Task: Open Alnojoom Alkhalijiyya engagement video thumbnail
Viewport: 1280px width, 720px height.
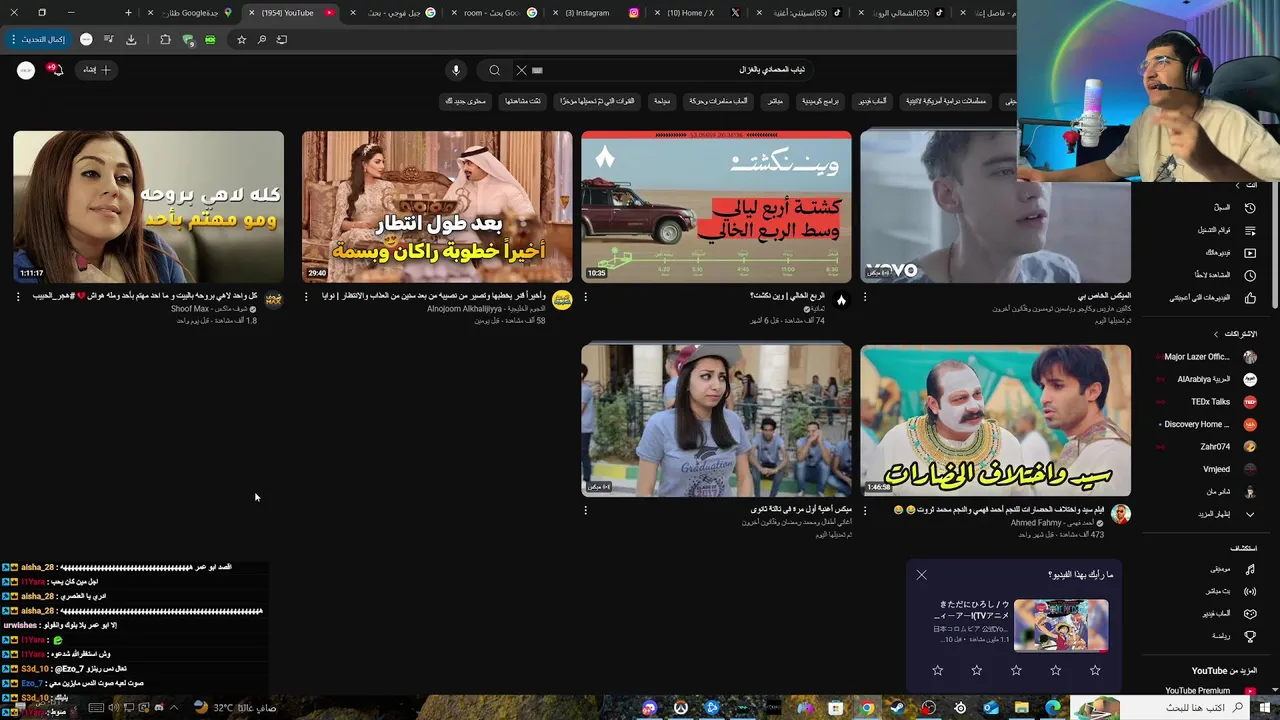Action: pos(437,207)
